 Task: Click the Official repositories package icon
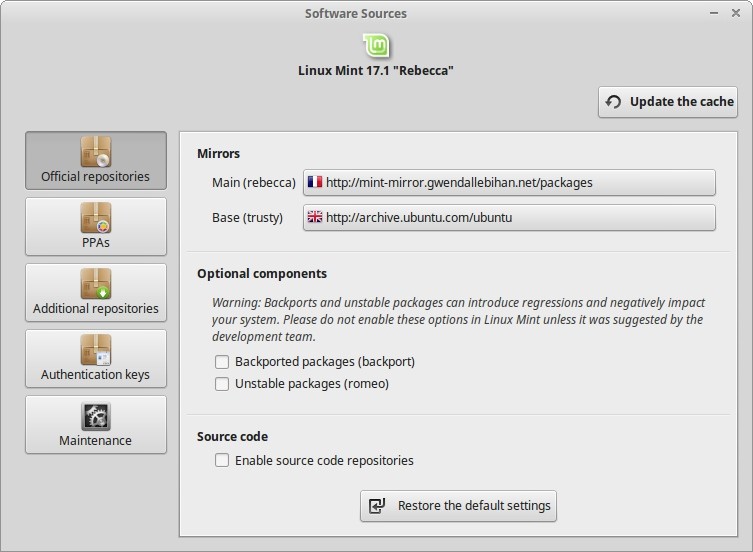(96, 151)
